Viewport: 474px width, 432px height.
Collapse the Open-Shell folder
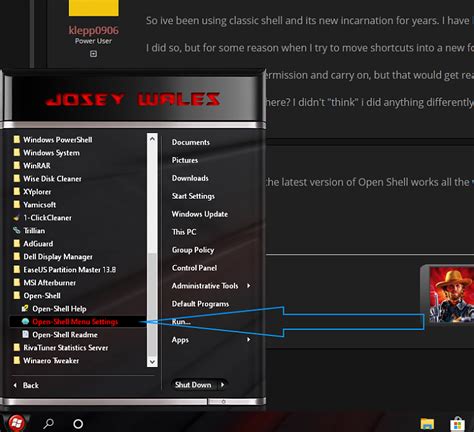[37, 296]
